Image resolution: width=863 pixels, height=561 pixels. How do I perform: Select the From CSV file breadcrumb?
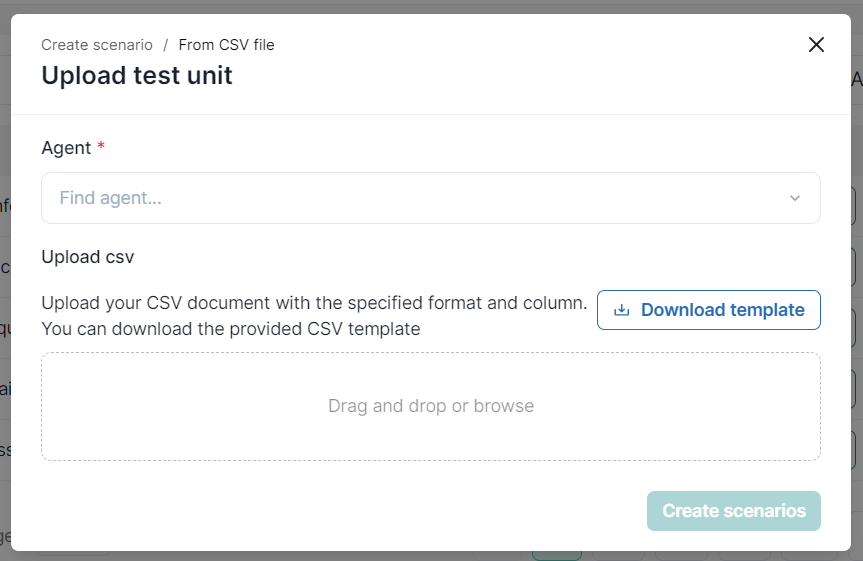click(x=226, y=45)
